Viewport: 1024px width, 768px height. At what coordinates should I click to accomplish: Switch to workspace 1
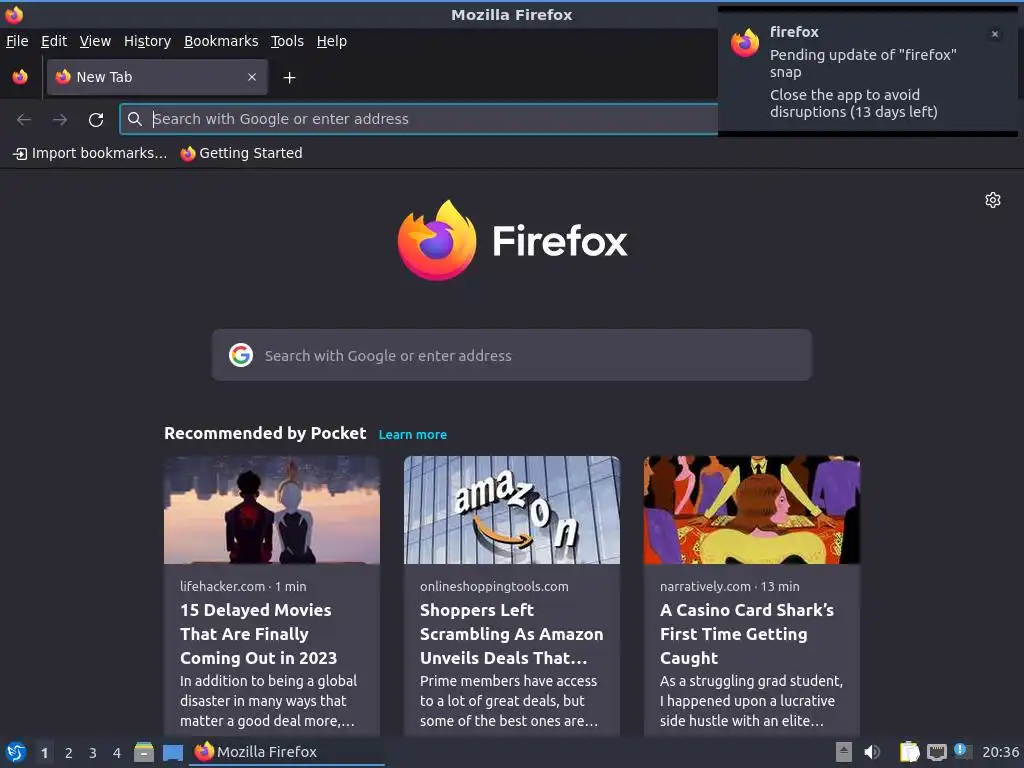[44, 753]
